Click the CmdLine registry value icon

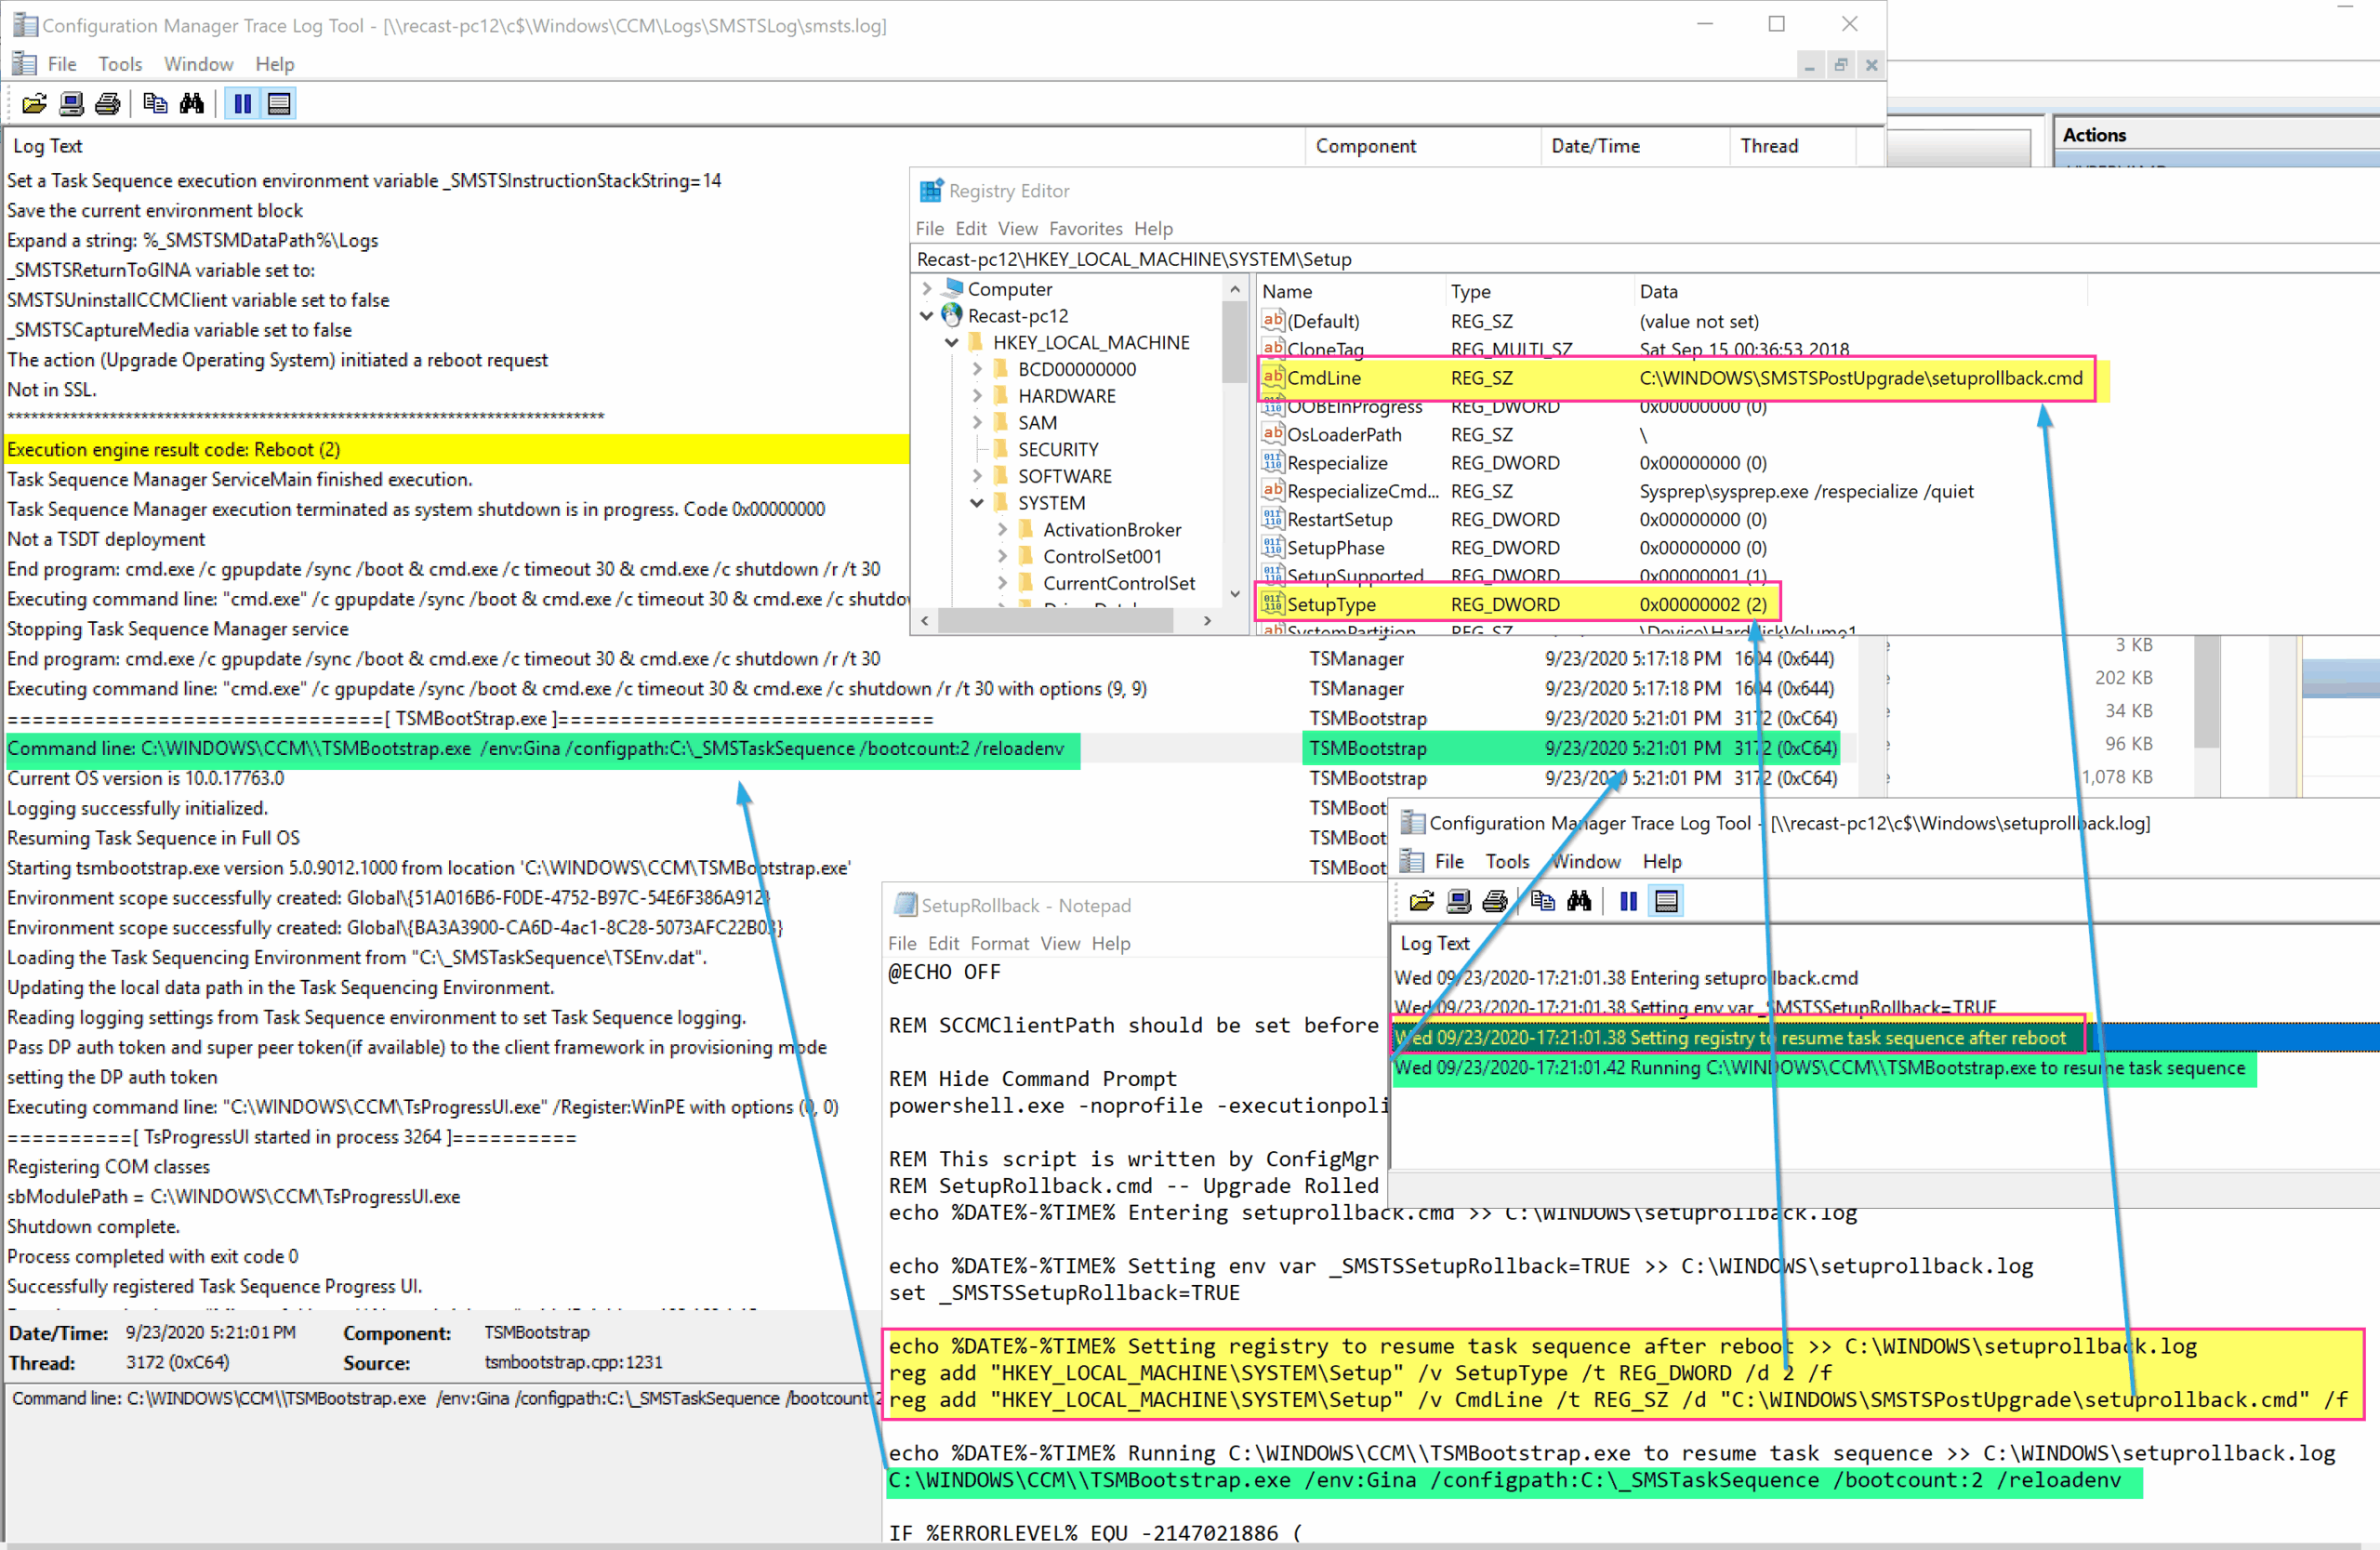[1272, 378]
